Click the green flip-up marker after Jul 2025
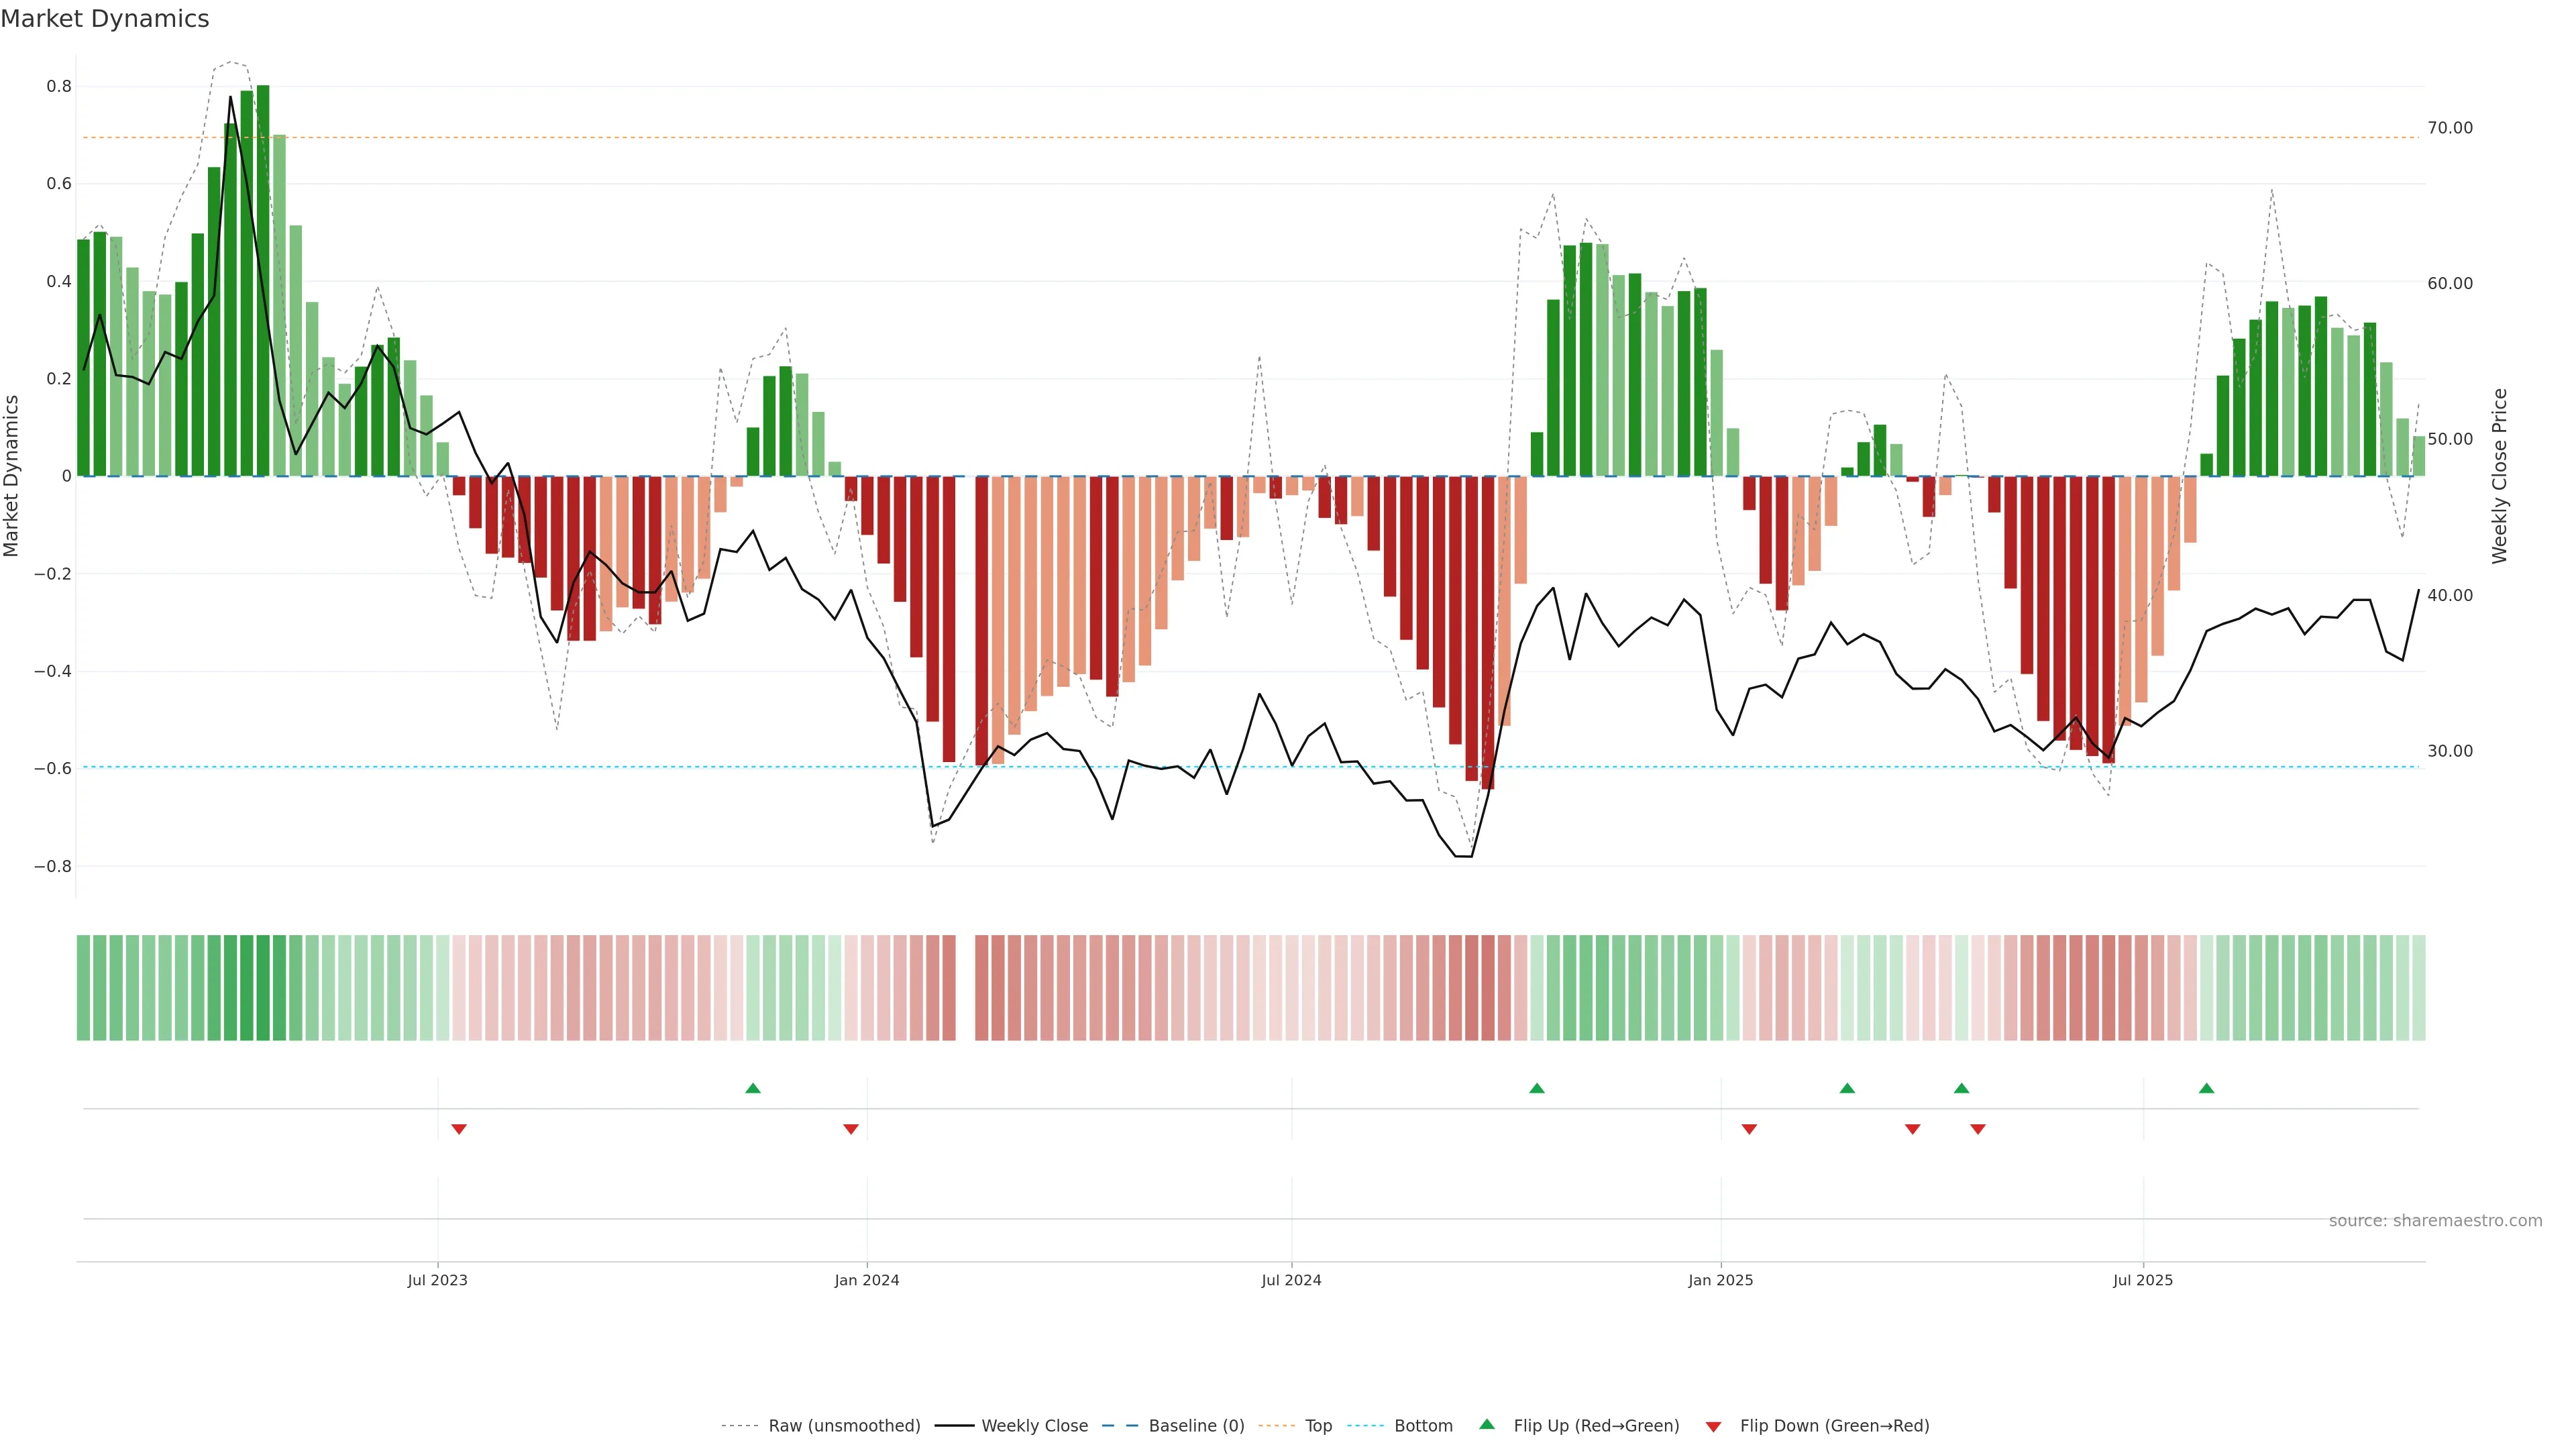The image size is (2576, 1449). click(2206, 1088)
